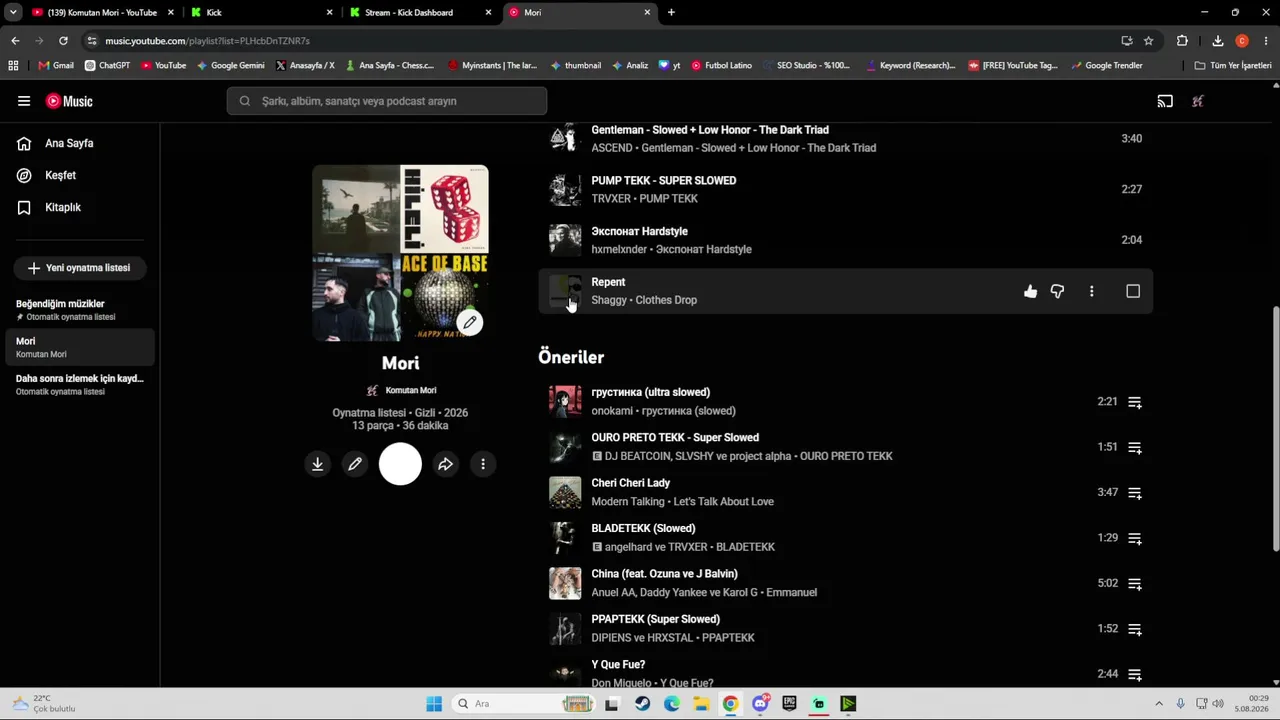Download the Mori playlist
This screenshot has height=720, width=1280.
pos(317,464)
